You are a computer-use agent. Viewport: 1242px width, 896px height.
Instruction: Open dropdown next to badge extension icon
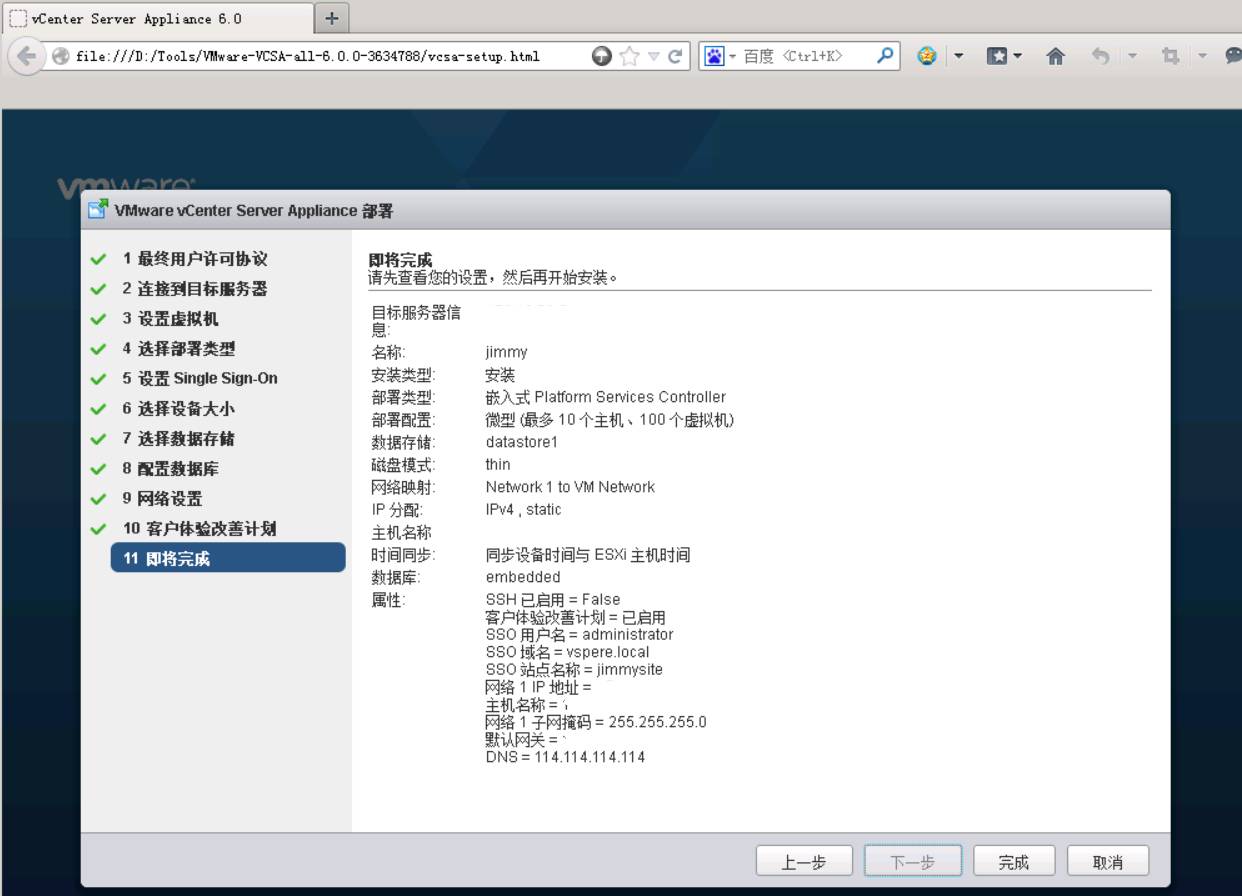click(958, 56)
